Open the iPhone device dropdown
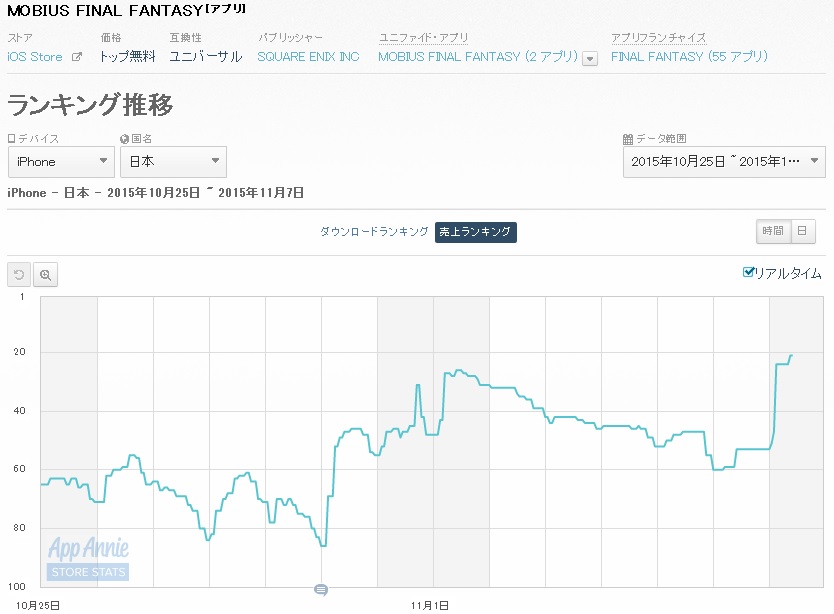Viewport: 834px width, 614px height. (61, 162)
